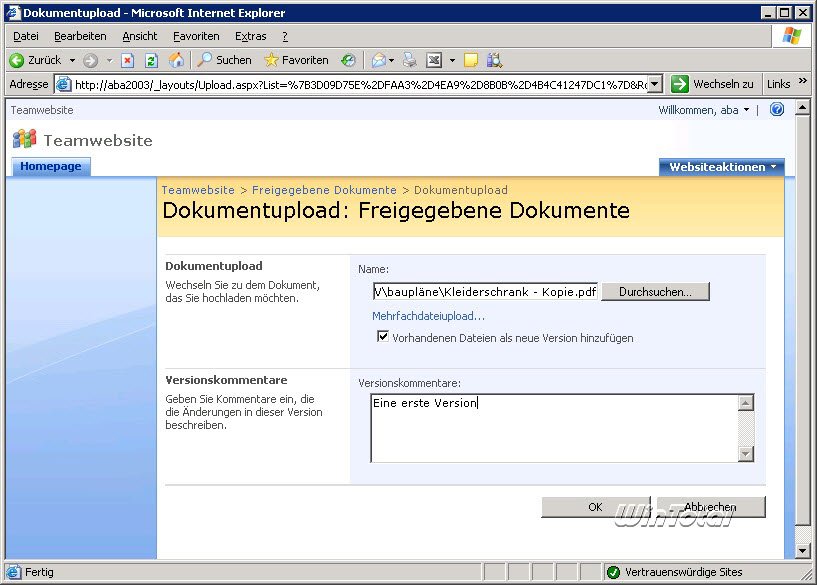Image resolution: width=817 pixels, height=585 pixels.
Task: Click the Durchsuchen... button
Action: coord(655,292)
